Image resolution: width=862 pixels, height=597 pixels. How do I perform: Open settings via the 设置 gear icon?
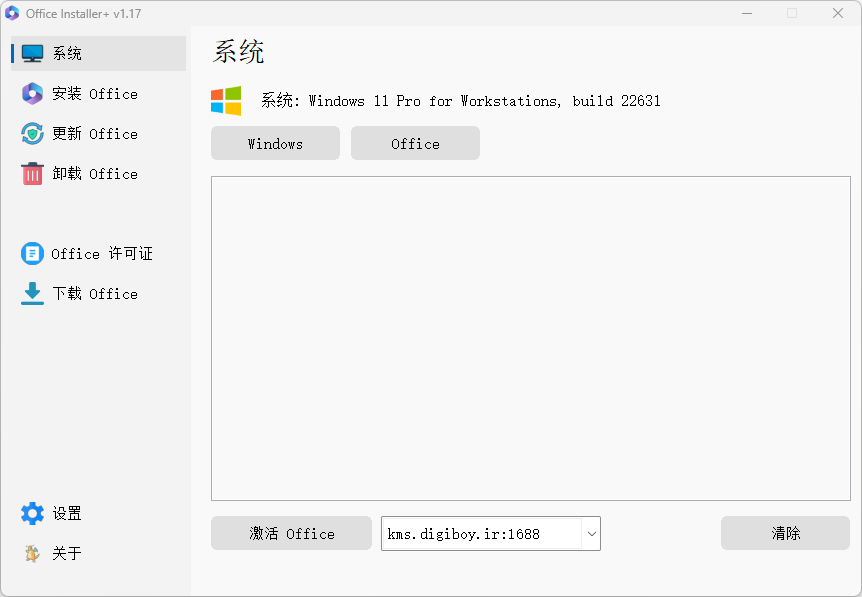point(31,513)
